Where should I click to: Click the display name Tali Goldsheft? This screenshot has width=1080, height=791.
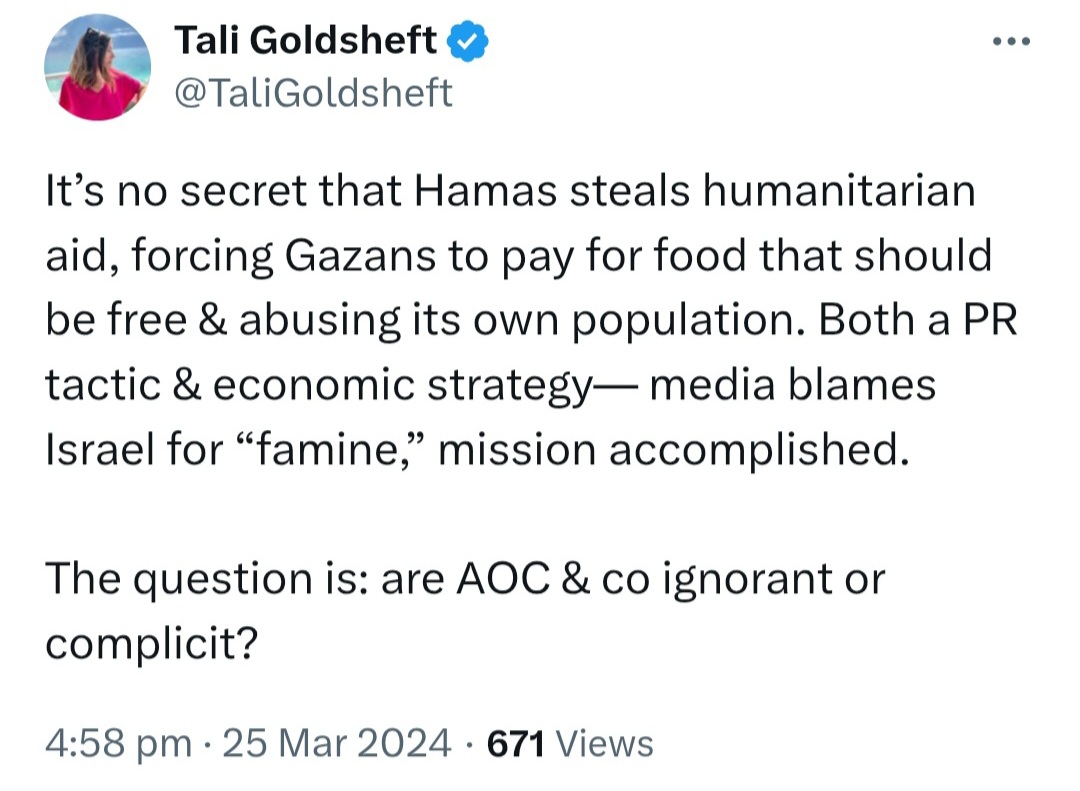click(306, 40)
